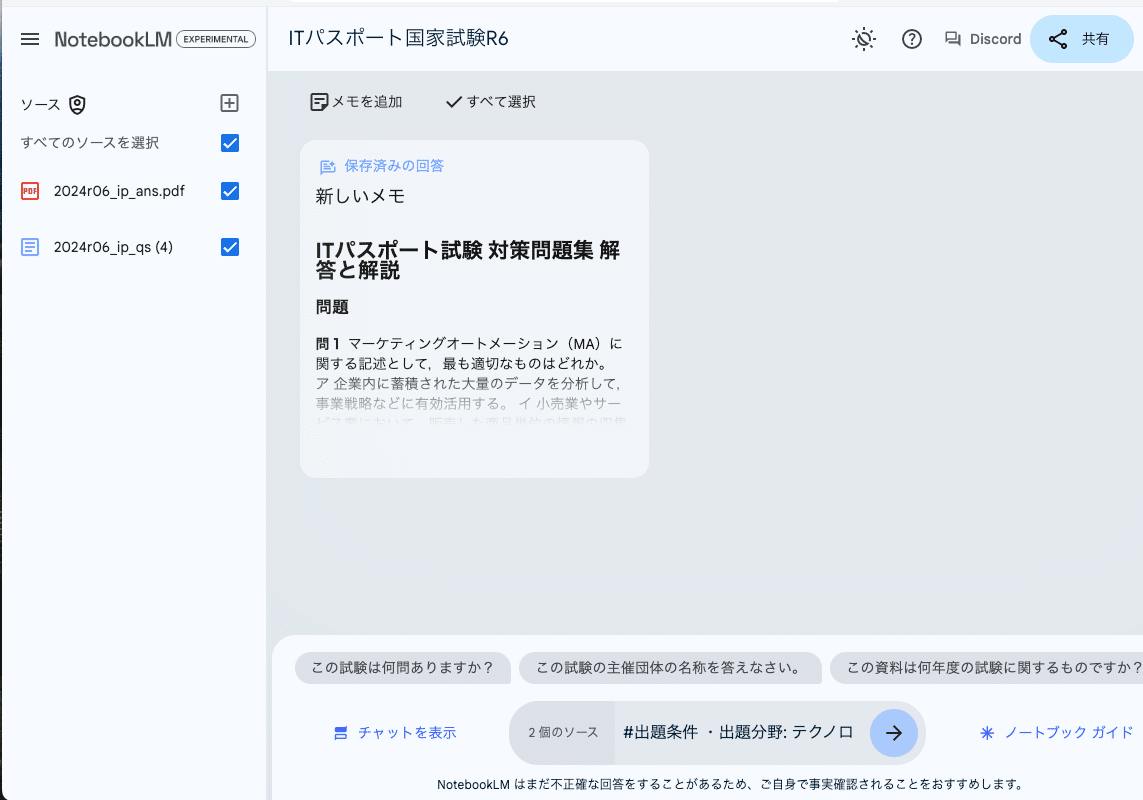Click the document icon of 2024r06_ip_qs (4)

(30, 247)
